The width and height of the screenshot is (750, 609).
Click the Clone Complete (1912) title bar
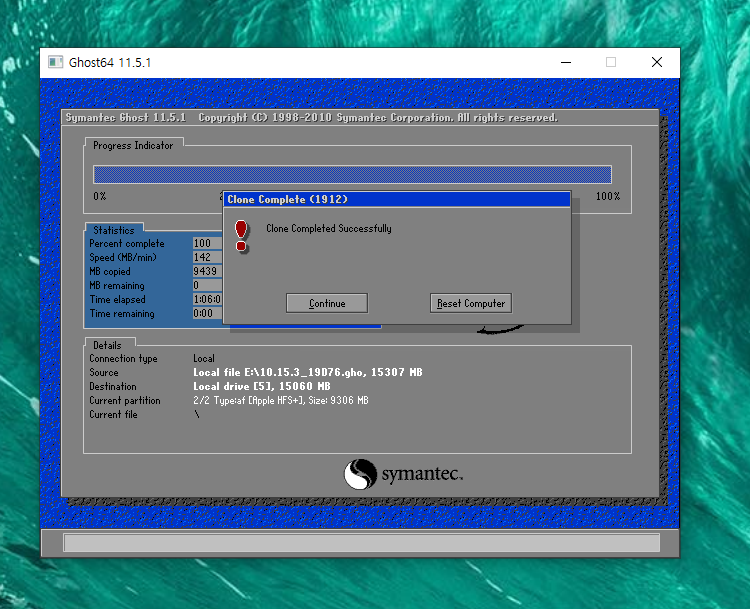point(397,199)
